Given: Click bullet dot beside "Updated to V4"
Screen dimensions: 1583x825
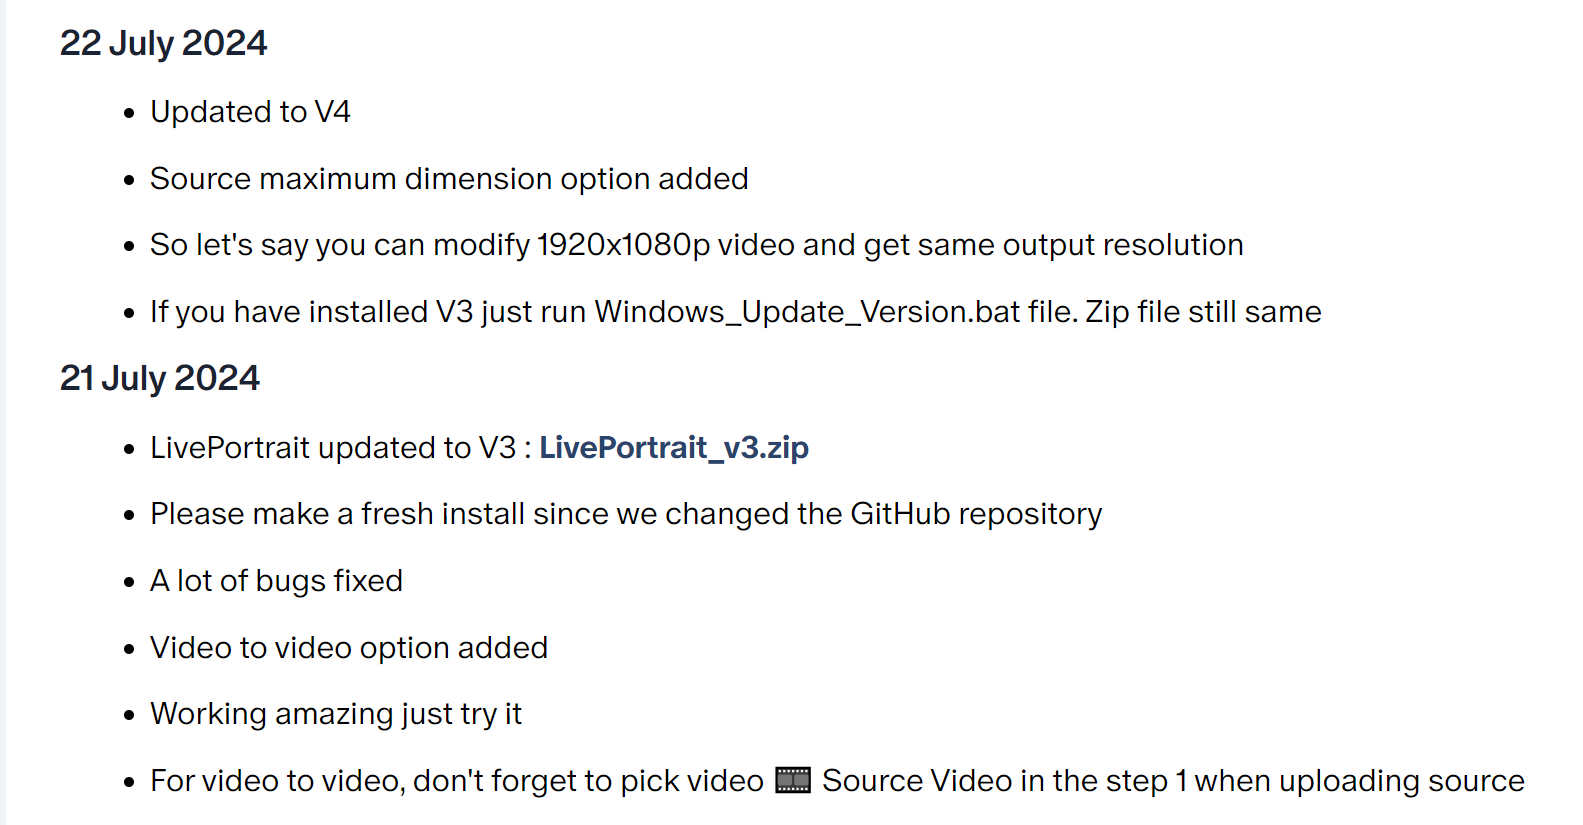Looking at the screenshot, I should point(129,114).
